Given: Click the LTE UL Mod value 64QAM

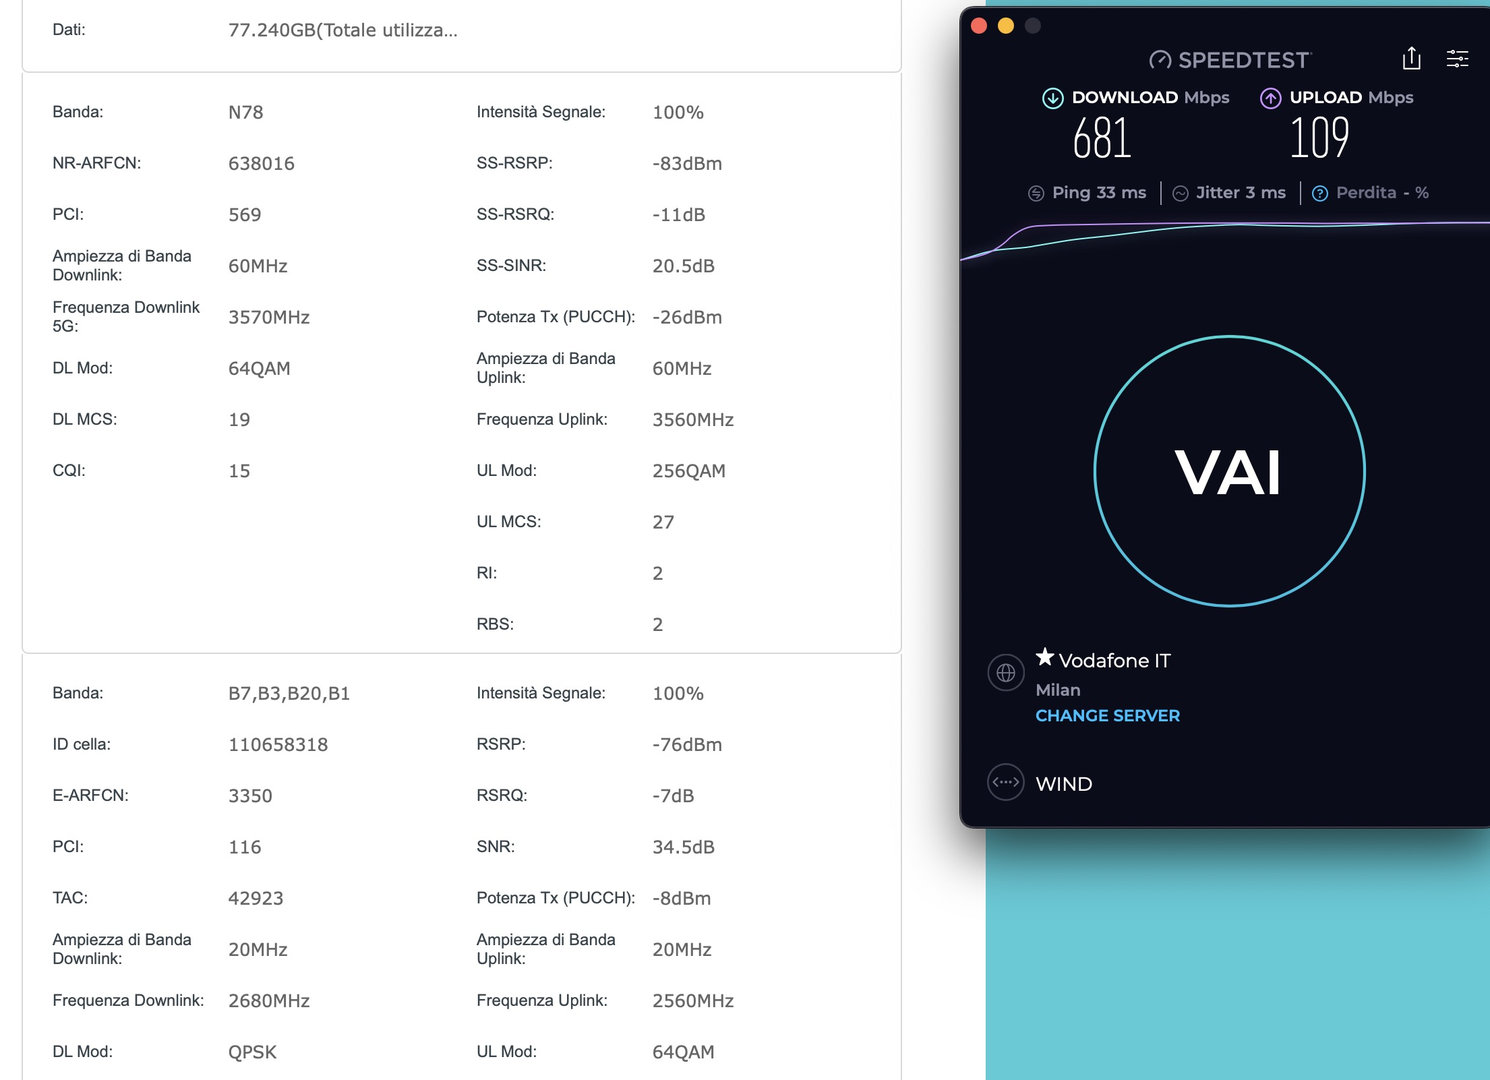Looking at the screenshot, I should tap(683, 1052).
